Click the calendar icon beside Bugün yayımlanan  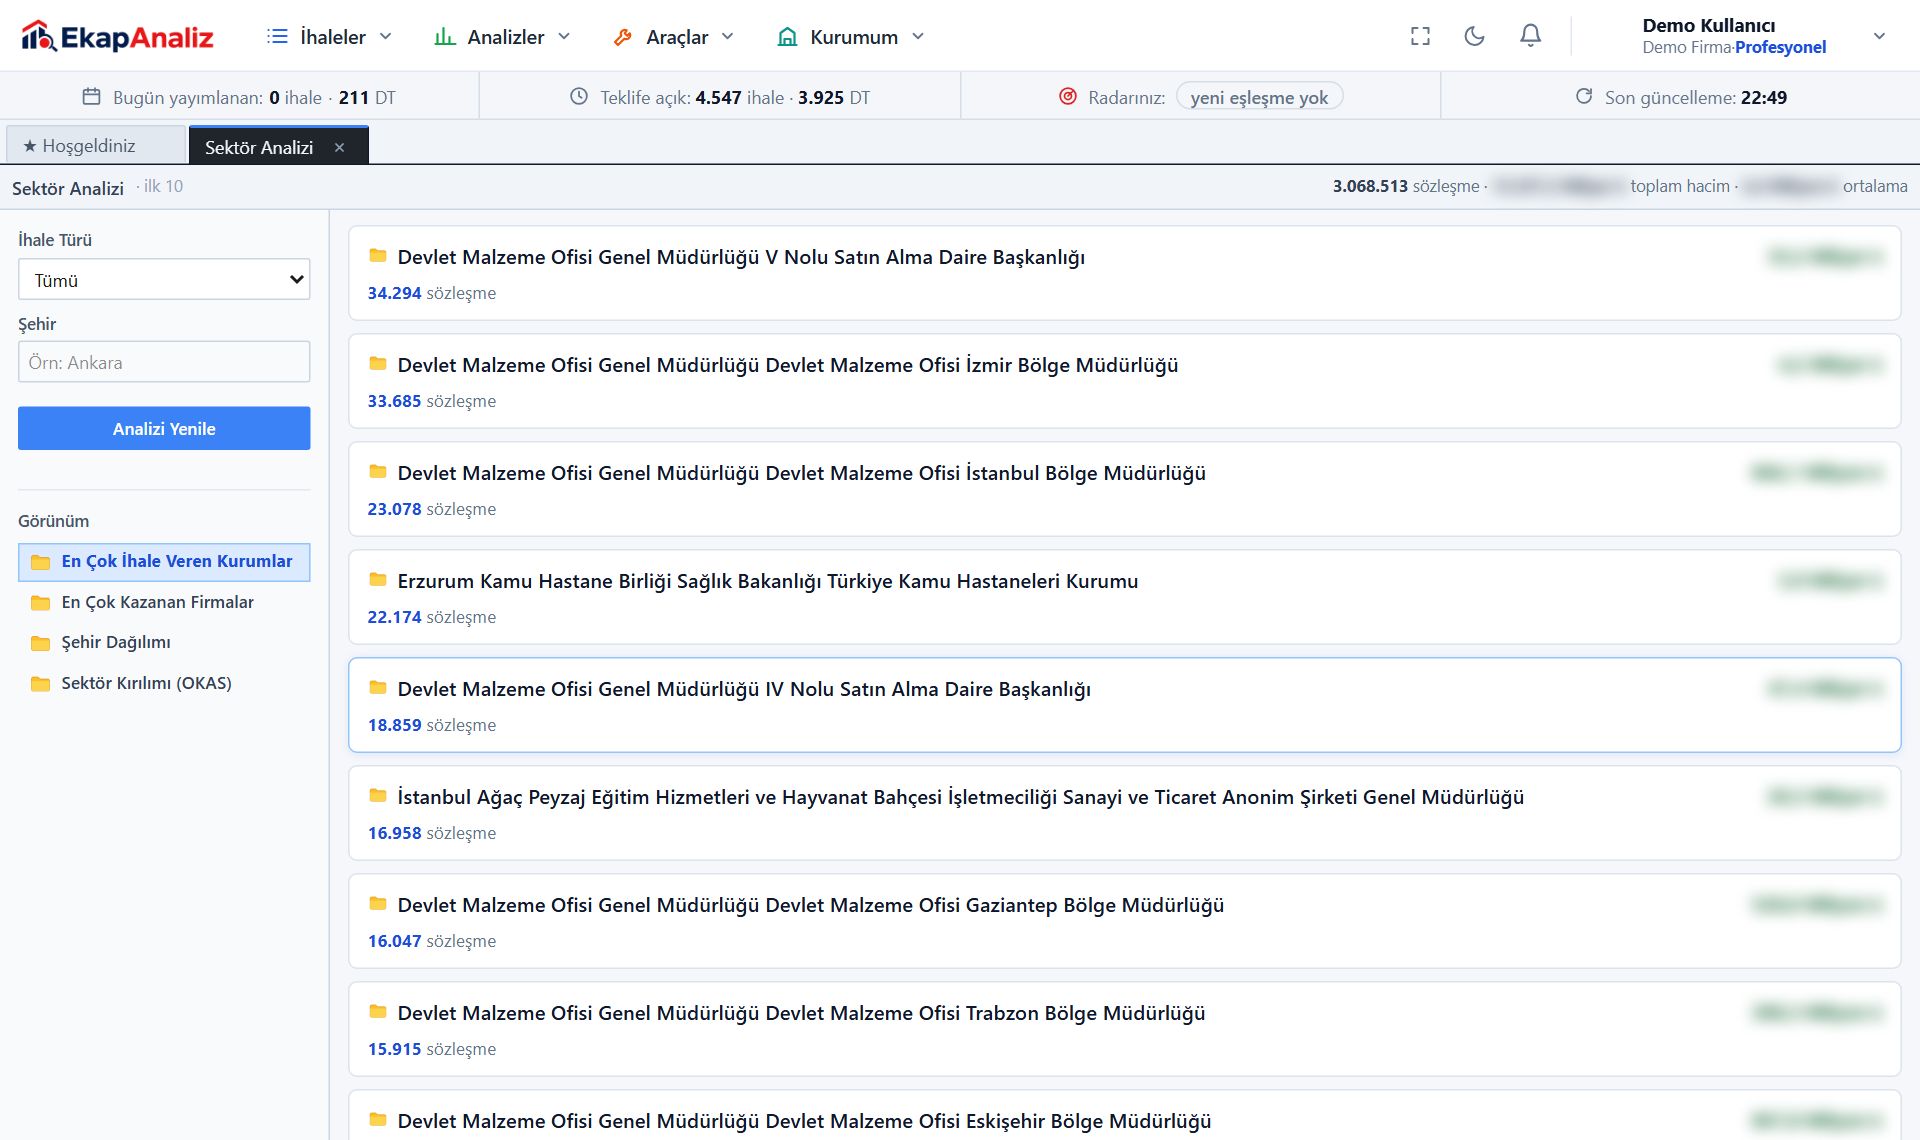coord(91,97)
